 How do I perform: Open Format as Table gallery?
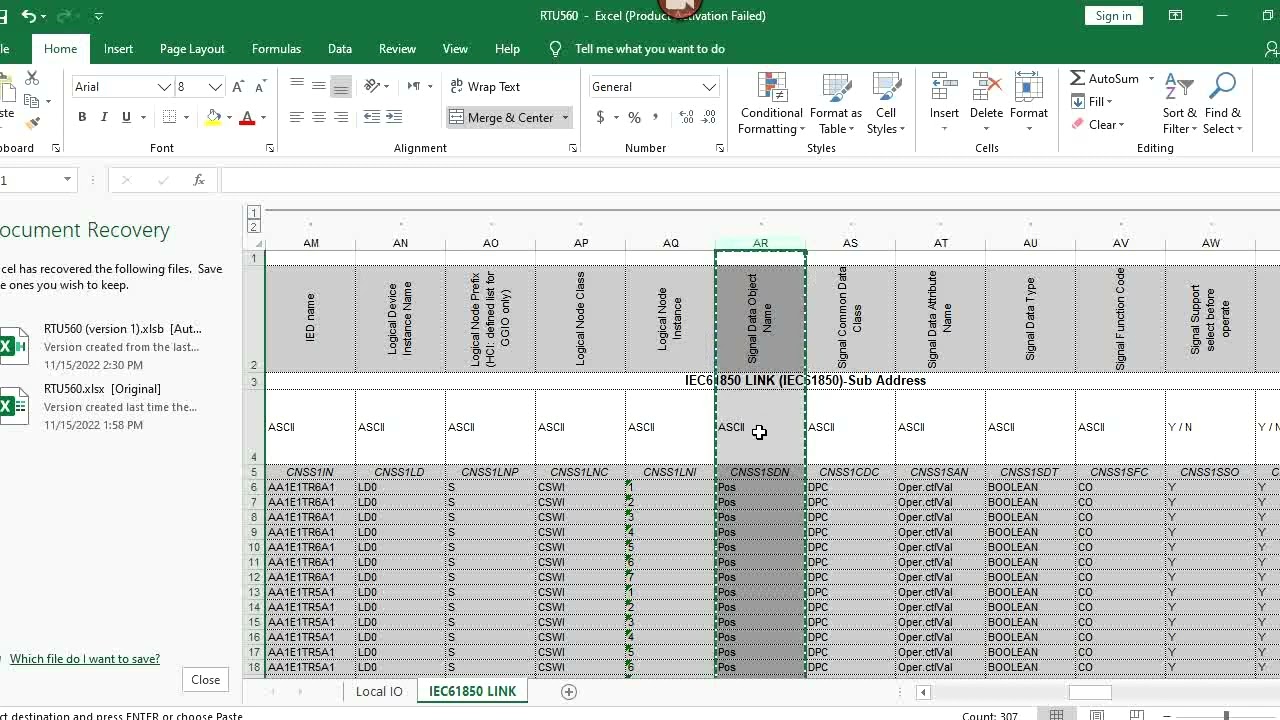tap(836, 103)
